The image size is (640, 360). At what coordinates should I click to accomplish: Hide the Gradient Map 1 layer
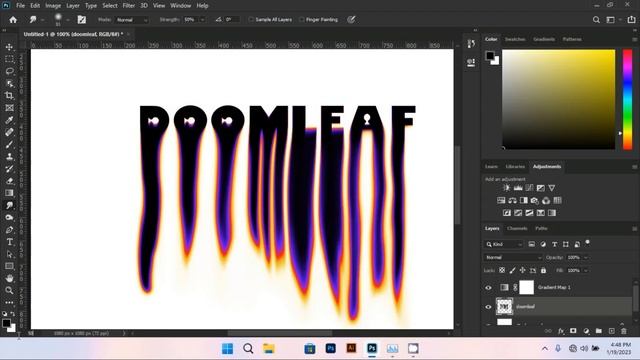tap(488, 287)
